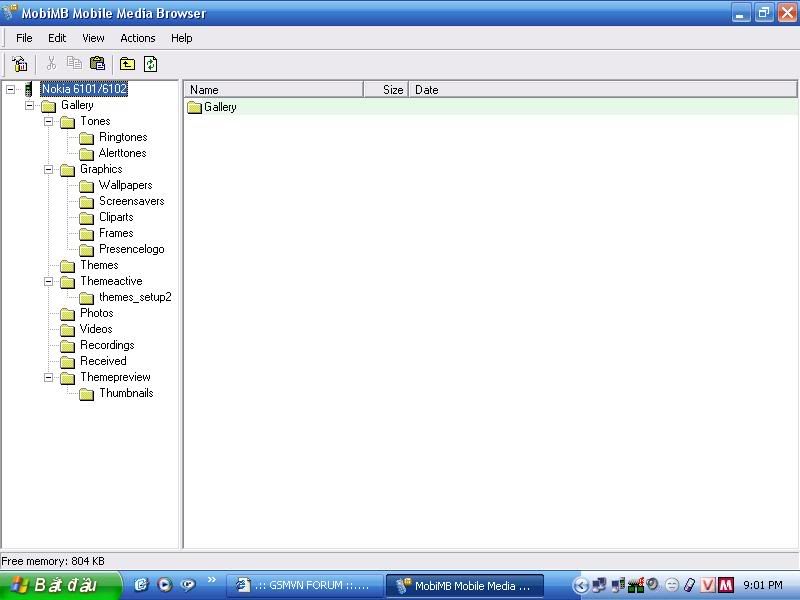Select the Recordings folder
Viewport: 800px width, 600px height.
click(x=107, y=345)
